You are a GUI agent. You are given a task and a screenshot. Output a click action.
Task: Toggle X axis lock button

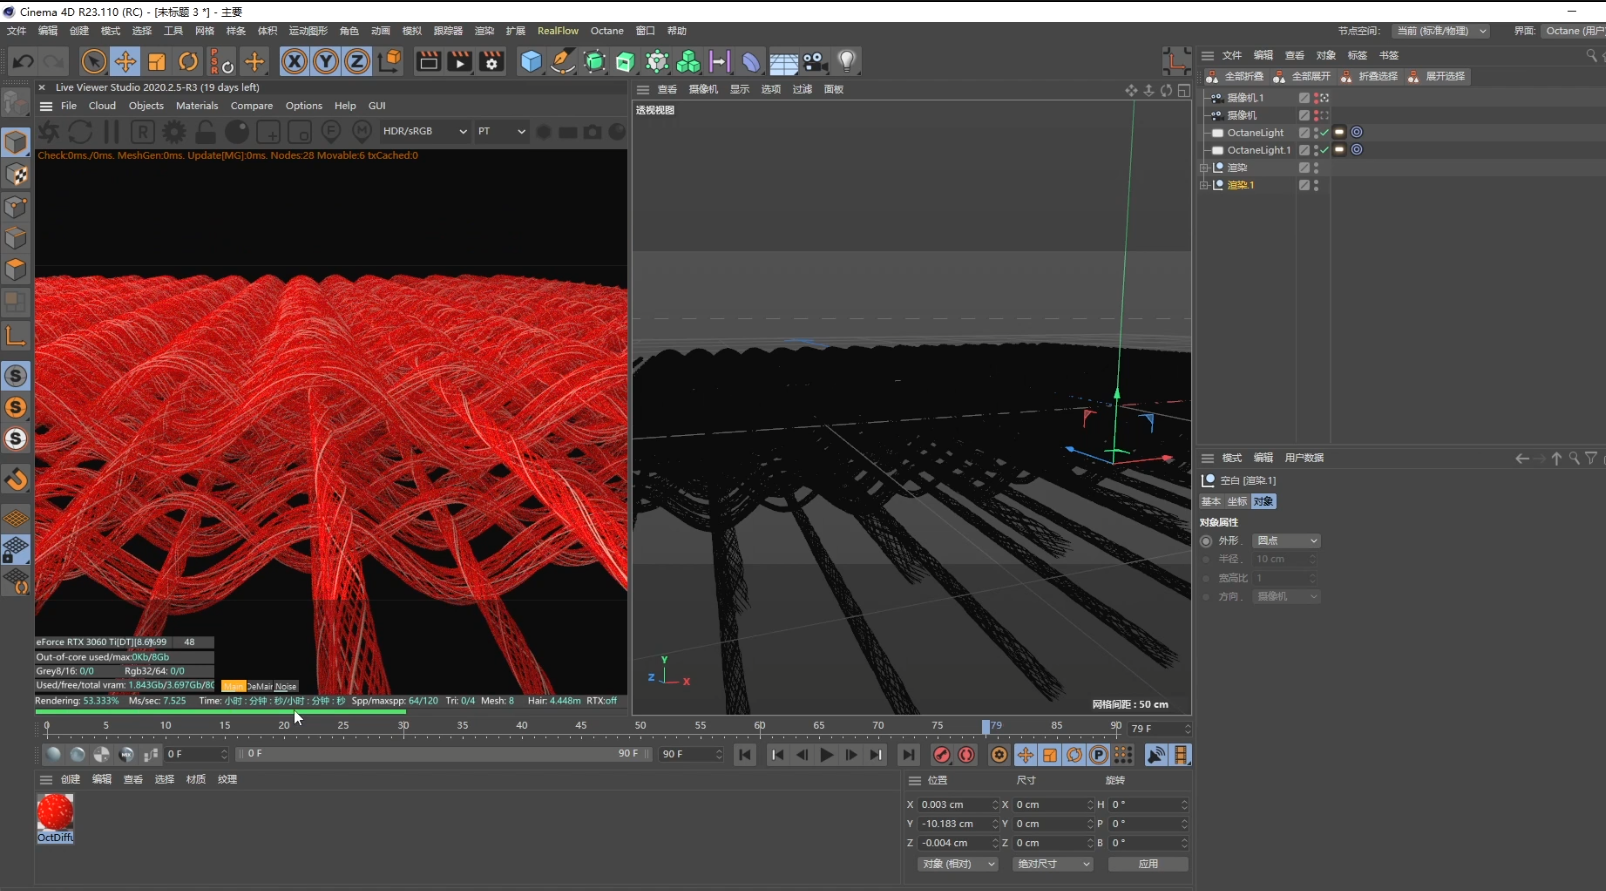pos(294,62)
